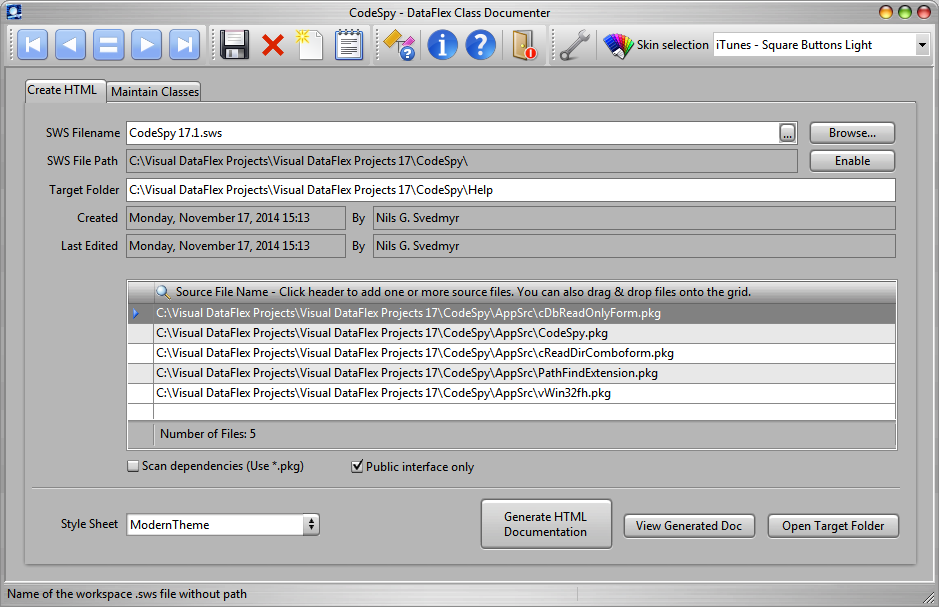This screenshot has height=607, width=939.
Task: Switch to the Maintain Classes tab
Action: click(x=155, y=92)
